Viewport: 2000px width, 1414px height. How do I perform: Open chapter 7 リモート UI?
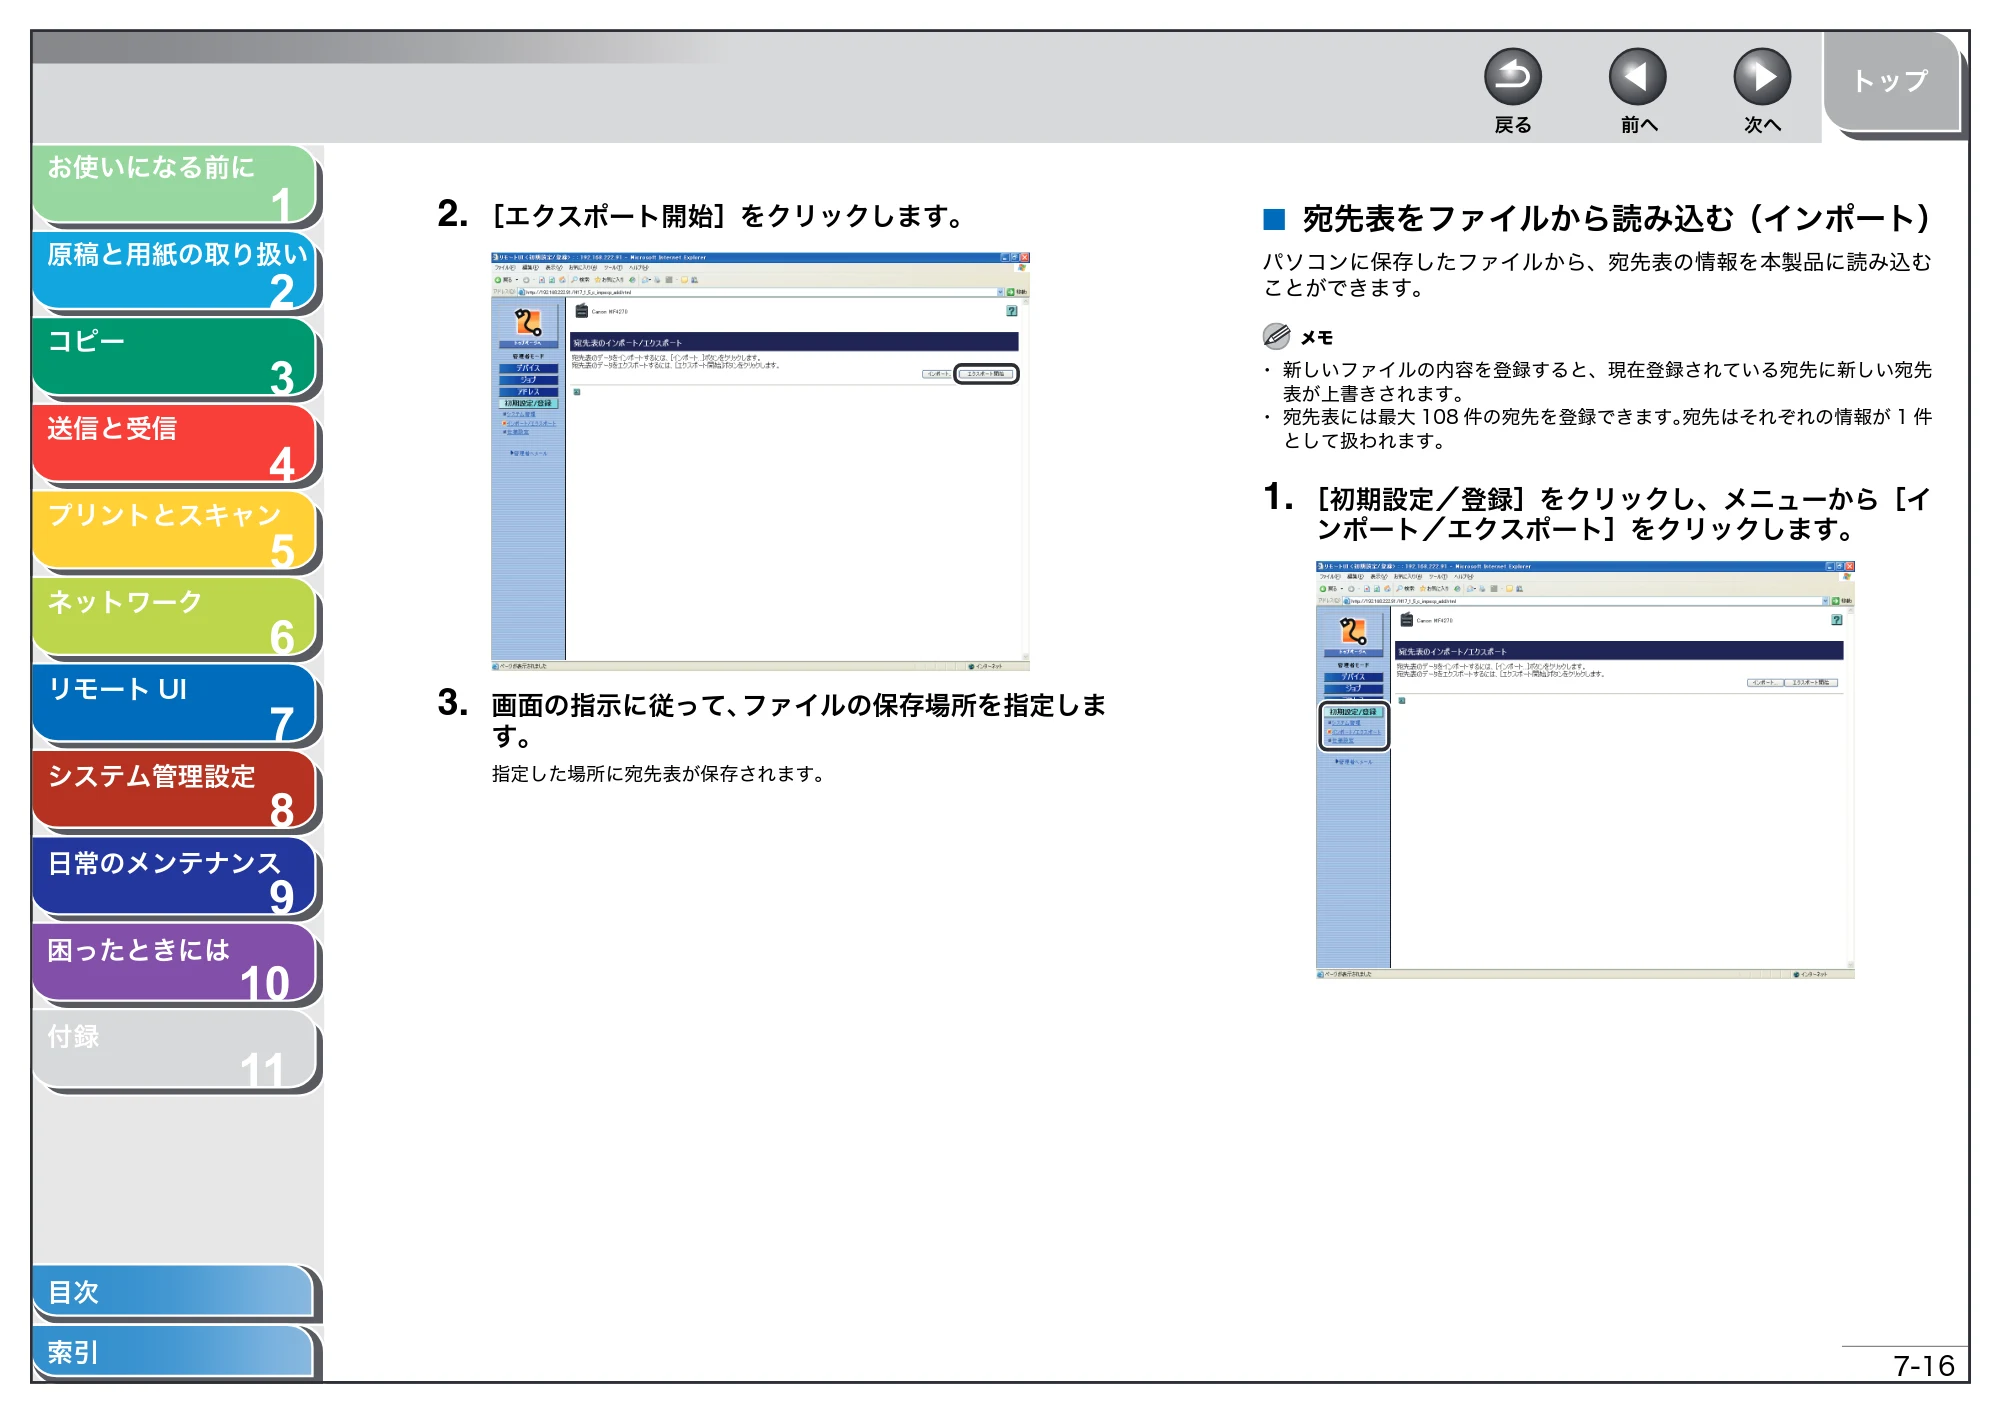point(176,706)
